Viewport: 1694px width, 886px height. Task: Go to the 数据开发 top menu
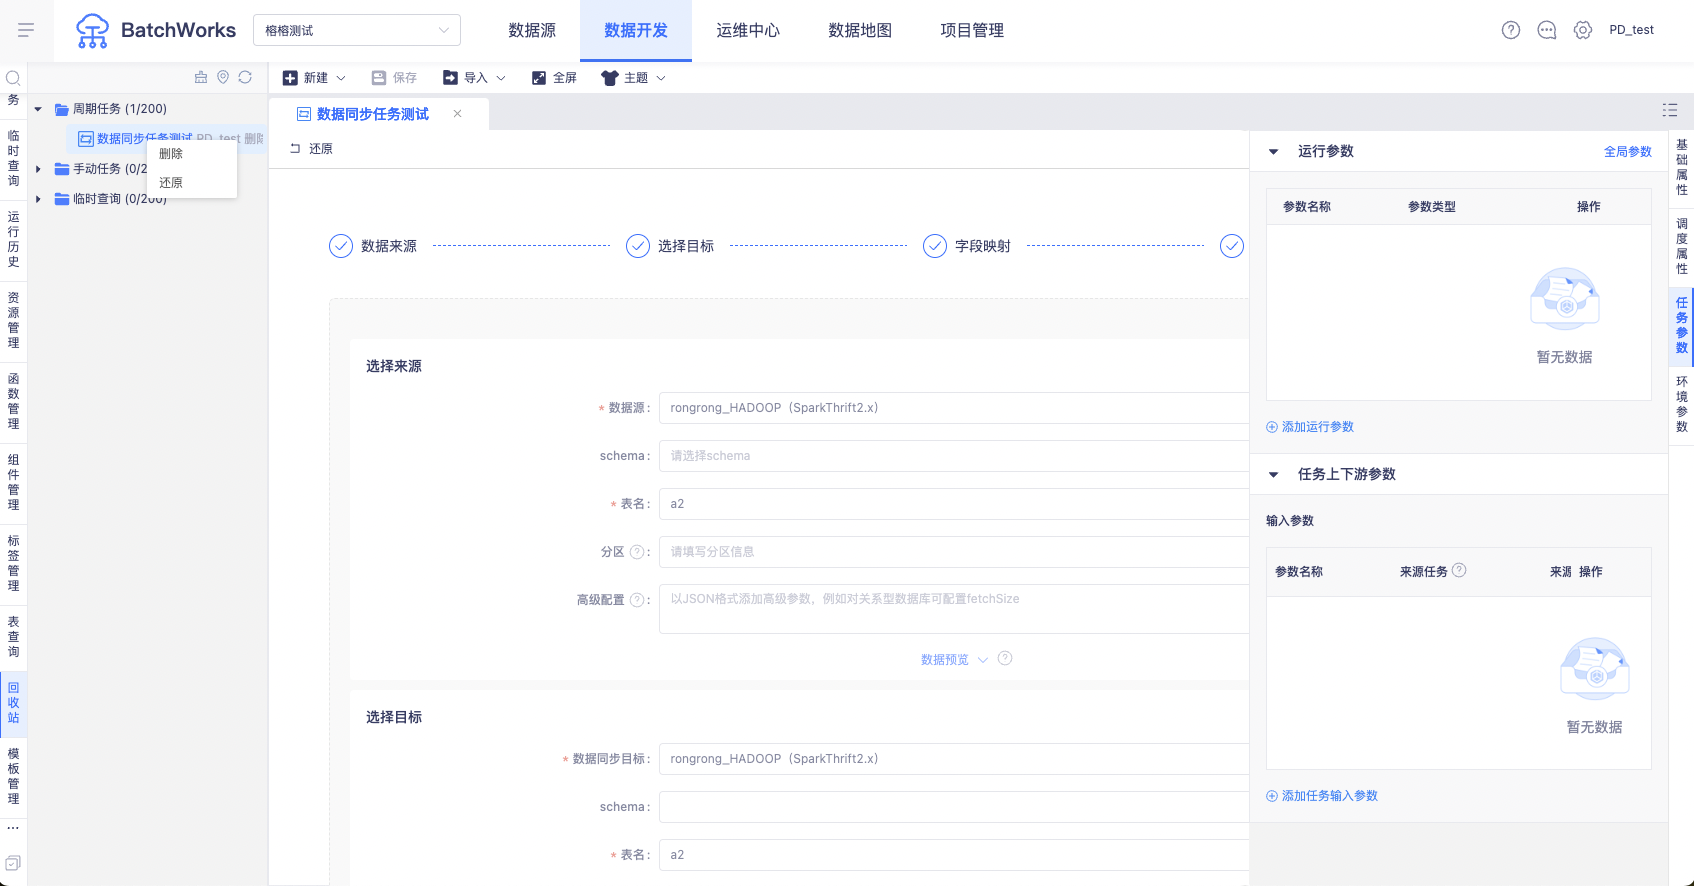pos(636,31)
